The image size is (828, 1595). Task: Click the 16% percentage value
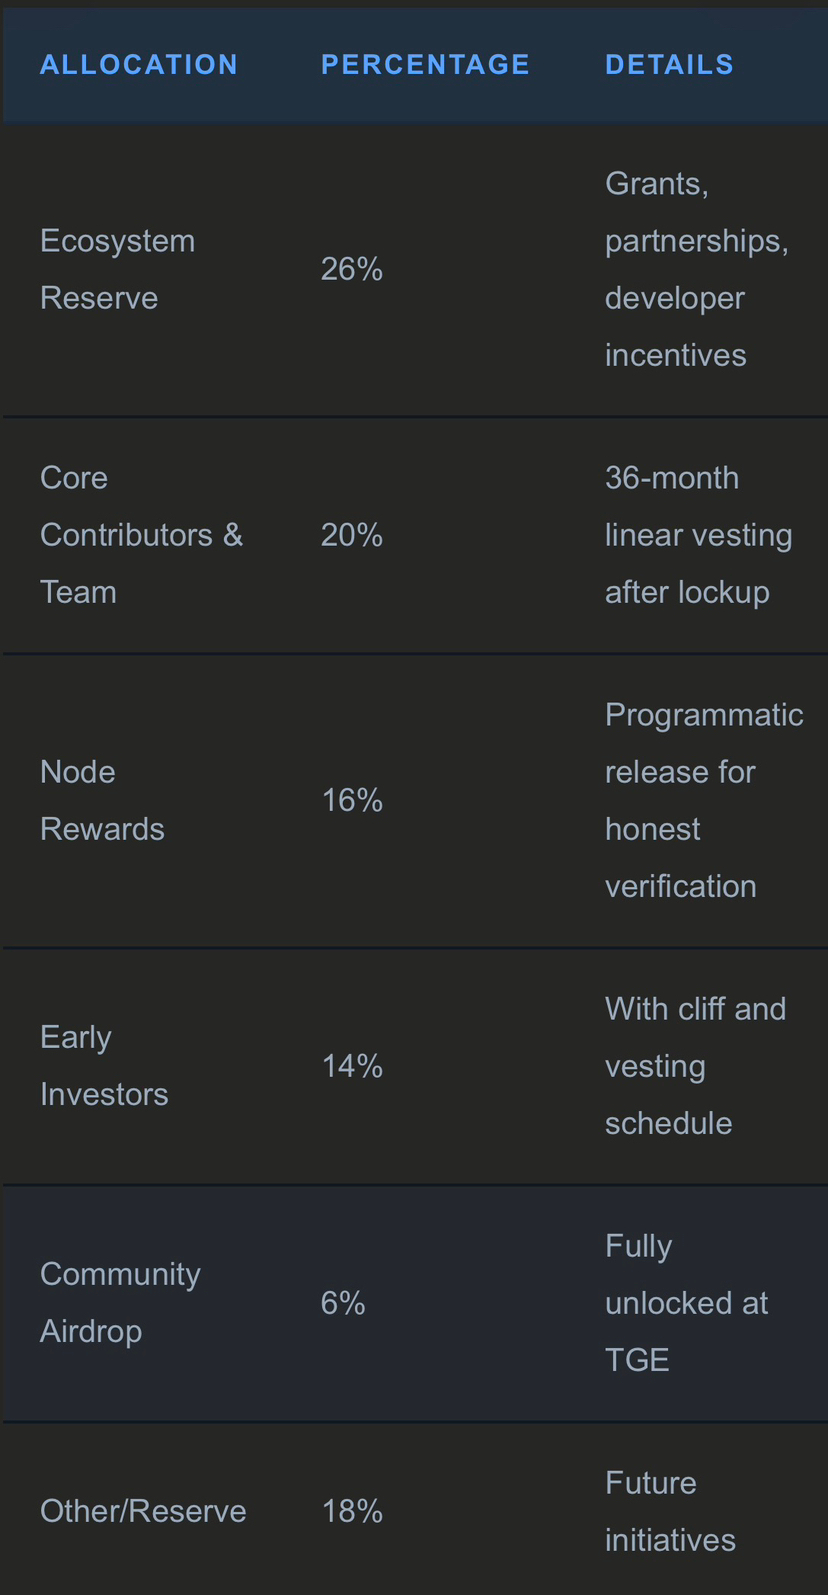[x=351, y=800]
